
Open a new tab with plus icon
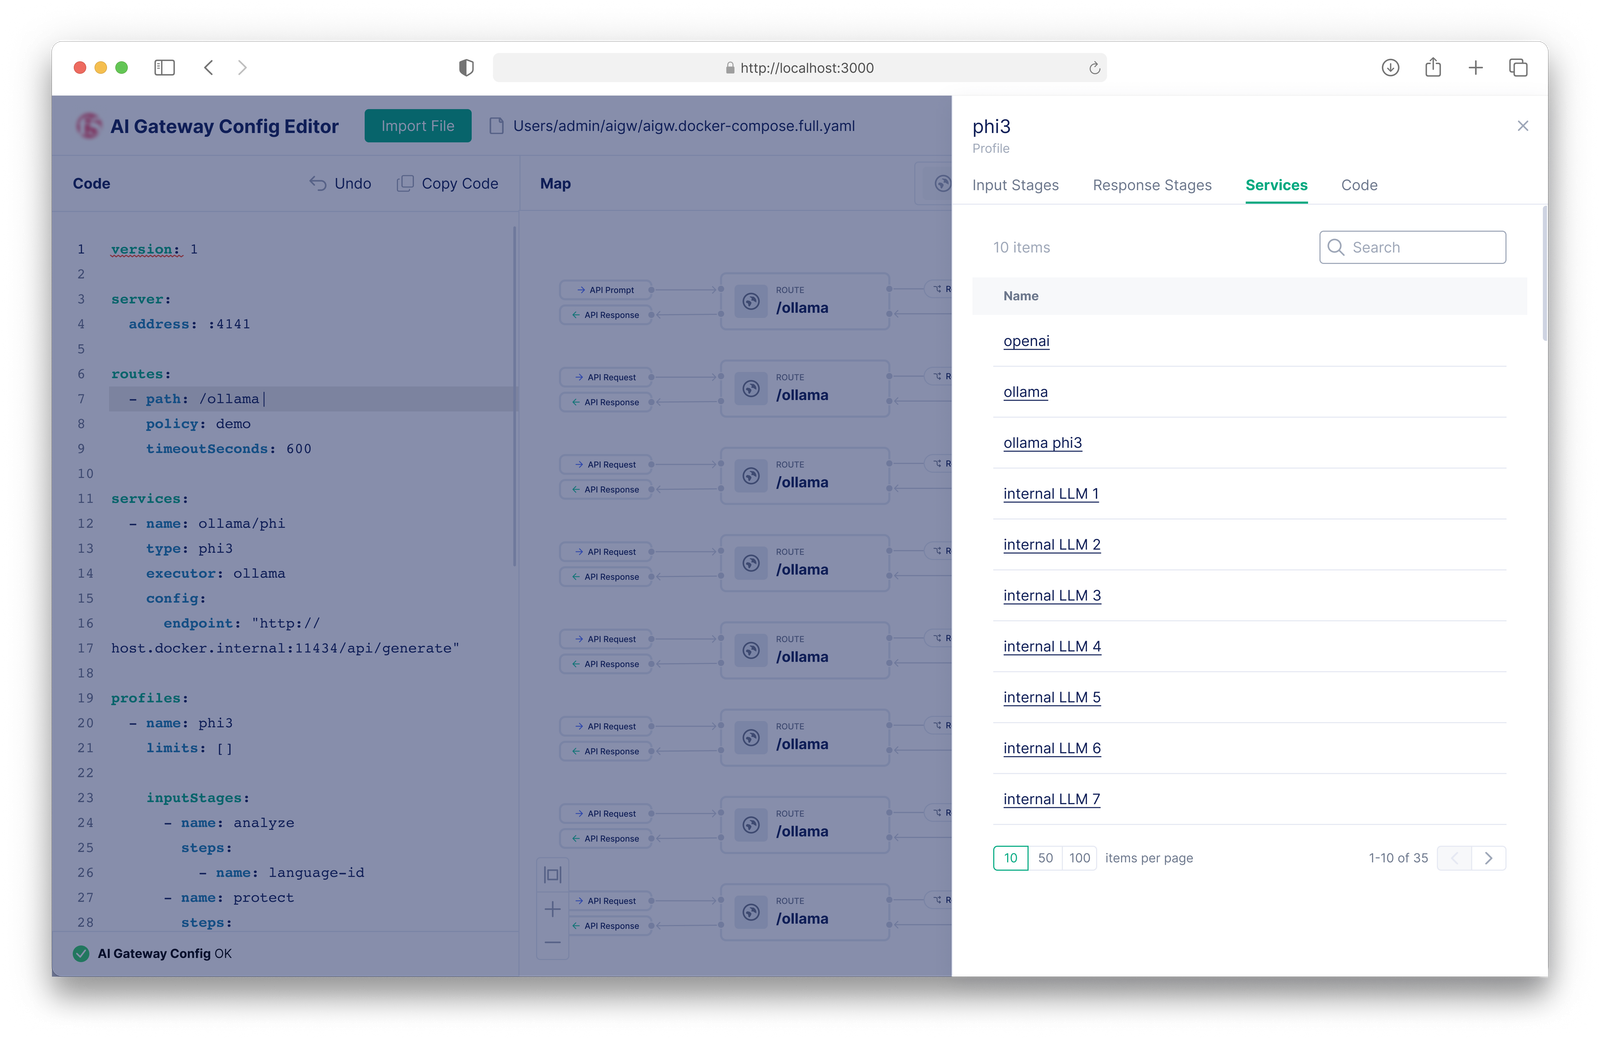click(x=1475, y=67)
